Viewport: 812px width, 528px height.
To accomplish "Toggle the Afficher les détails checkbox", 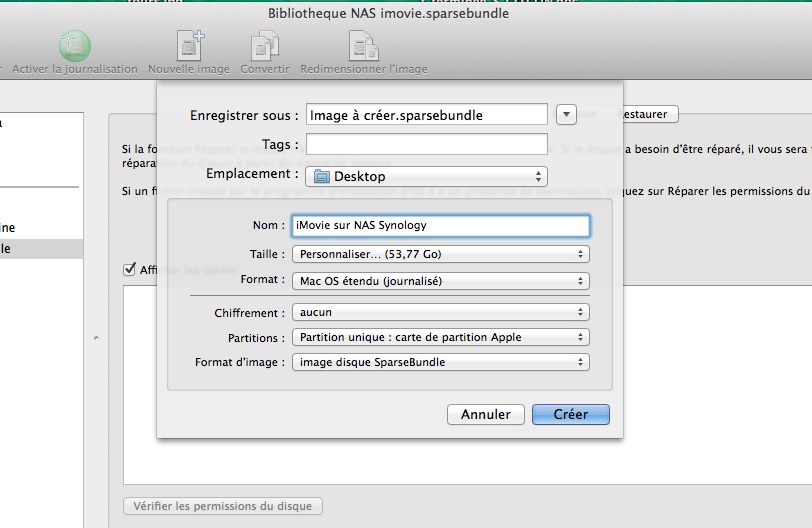I will pos(129,269).
